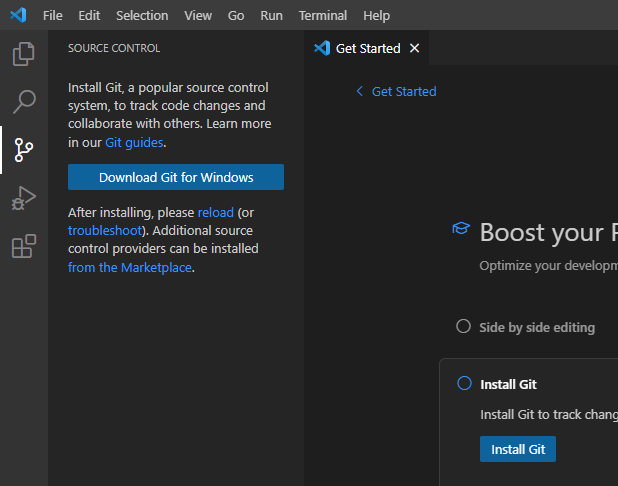Select the Side by side editing step
618x486 pixels.
(x=537, y=328)
